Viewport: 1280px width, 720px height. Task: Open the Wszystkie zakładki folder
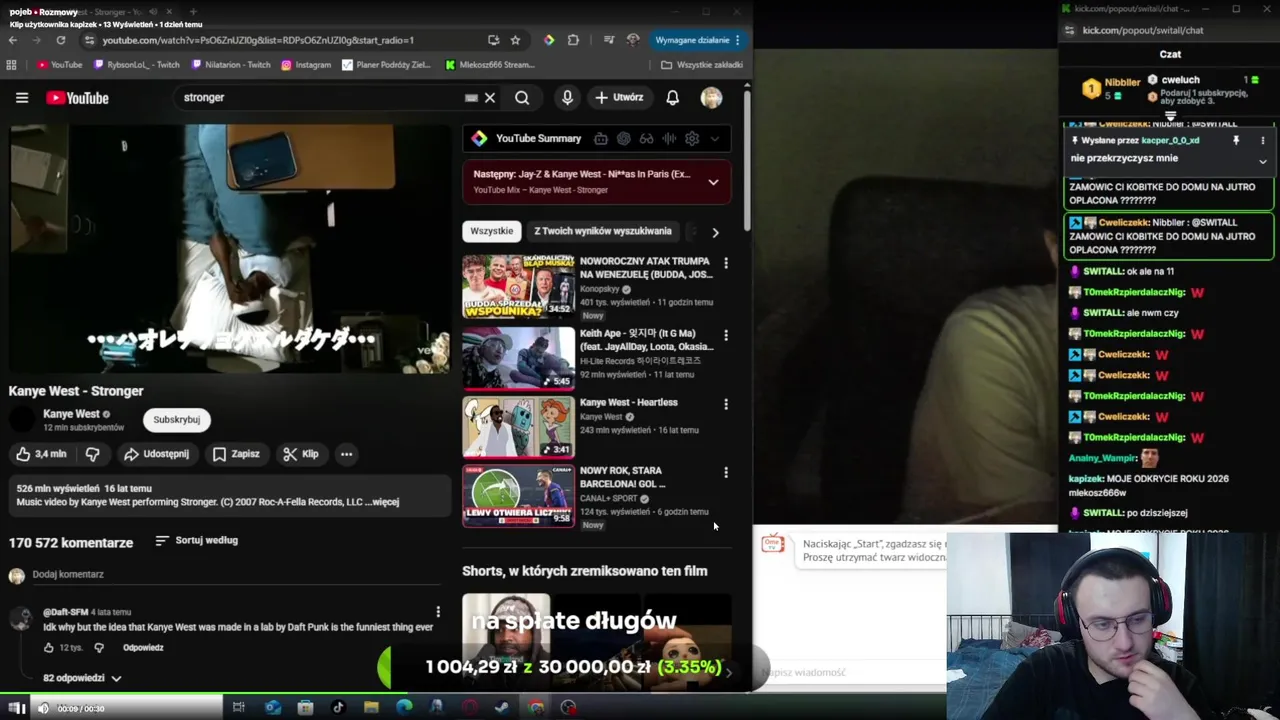click(x=702, y=65)
